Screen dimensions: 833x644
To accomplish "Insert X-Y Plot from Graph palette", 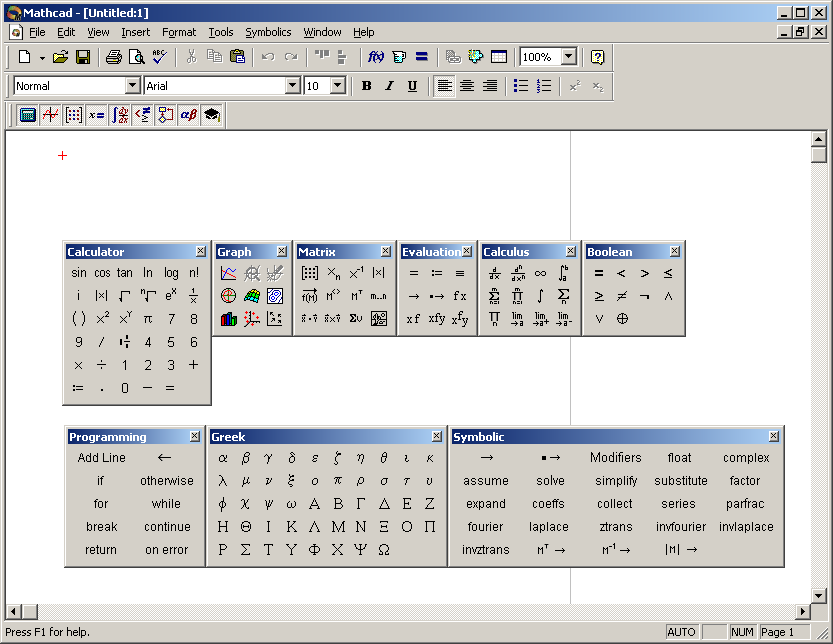I will click(228, 273).
